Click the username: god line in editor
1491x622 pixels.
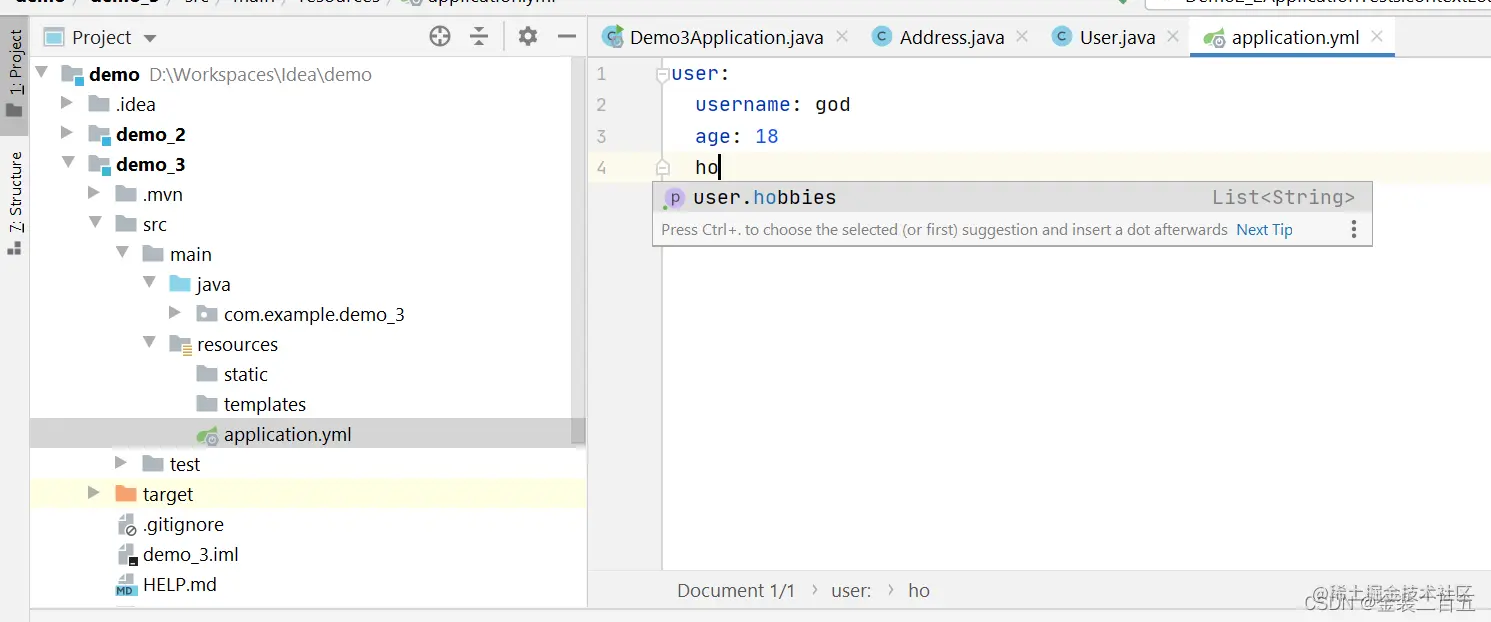click(773, 104)
